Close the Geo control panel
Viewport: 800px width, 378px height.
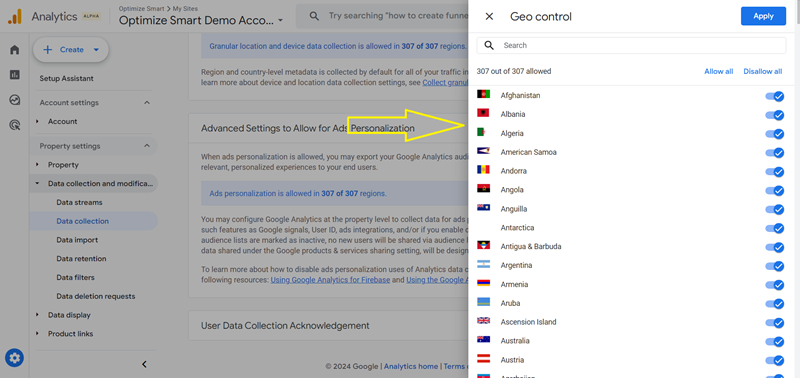(489, 16)
